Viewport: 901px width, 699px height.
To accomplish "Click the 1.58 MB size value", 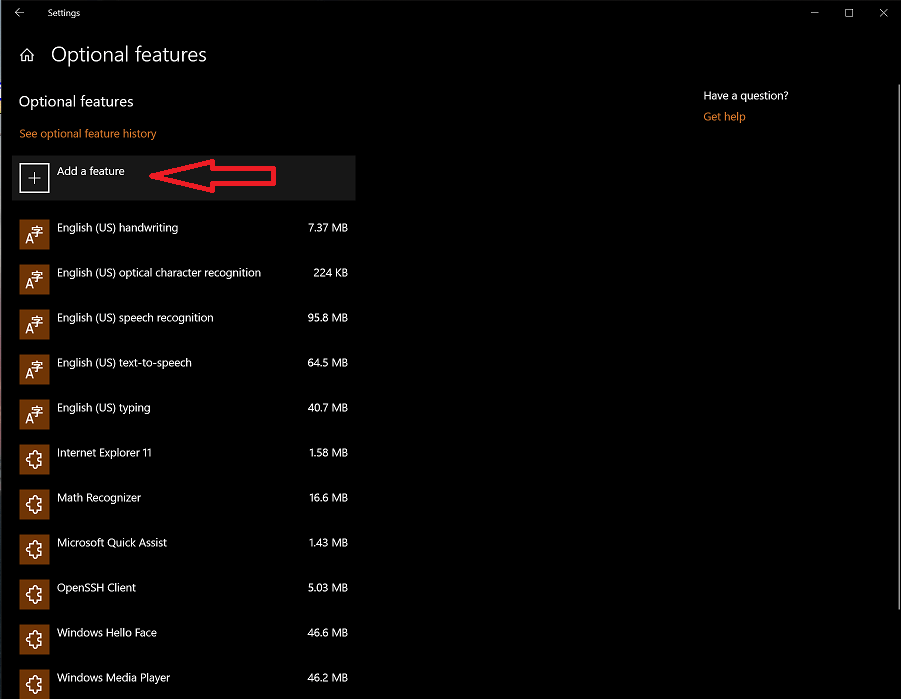I will coord(328,453).
